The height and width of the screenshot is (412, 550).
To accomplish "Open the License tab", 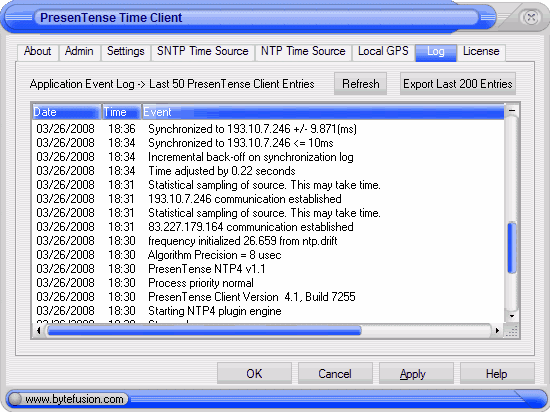I will [x=481, y=52].
